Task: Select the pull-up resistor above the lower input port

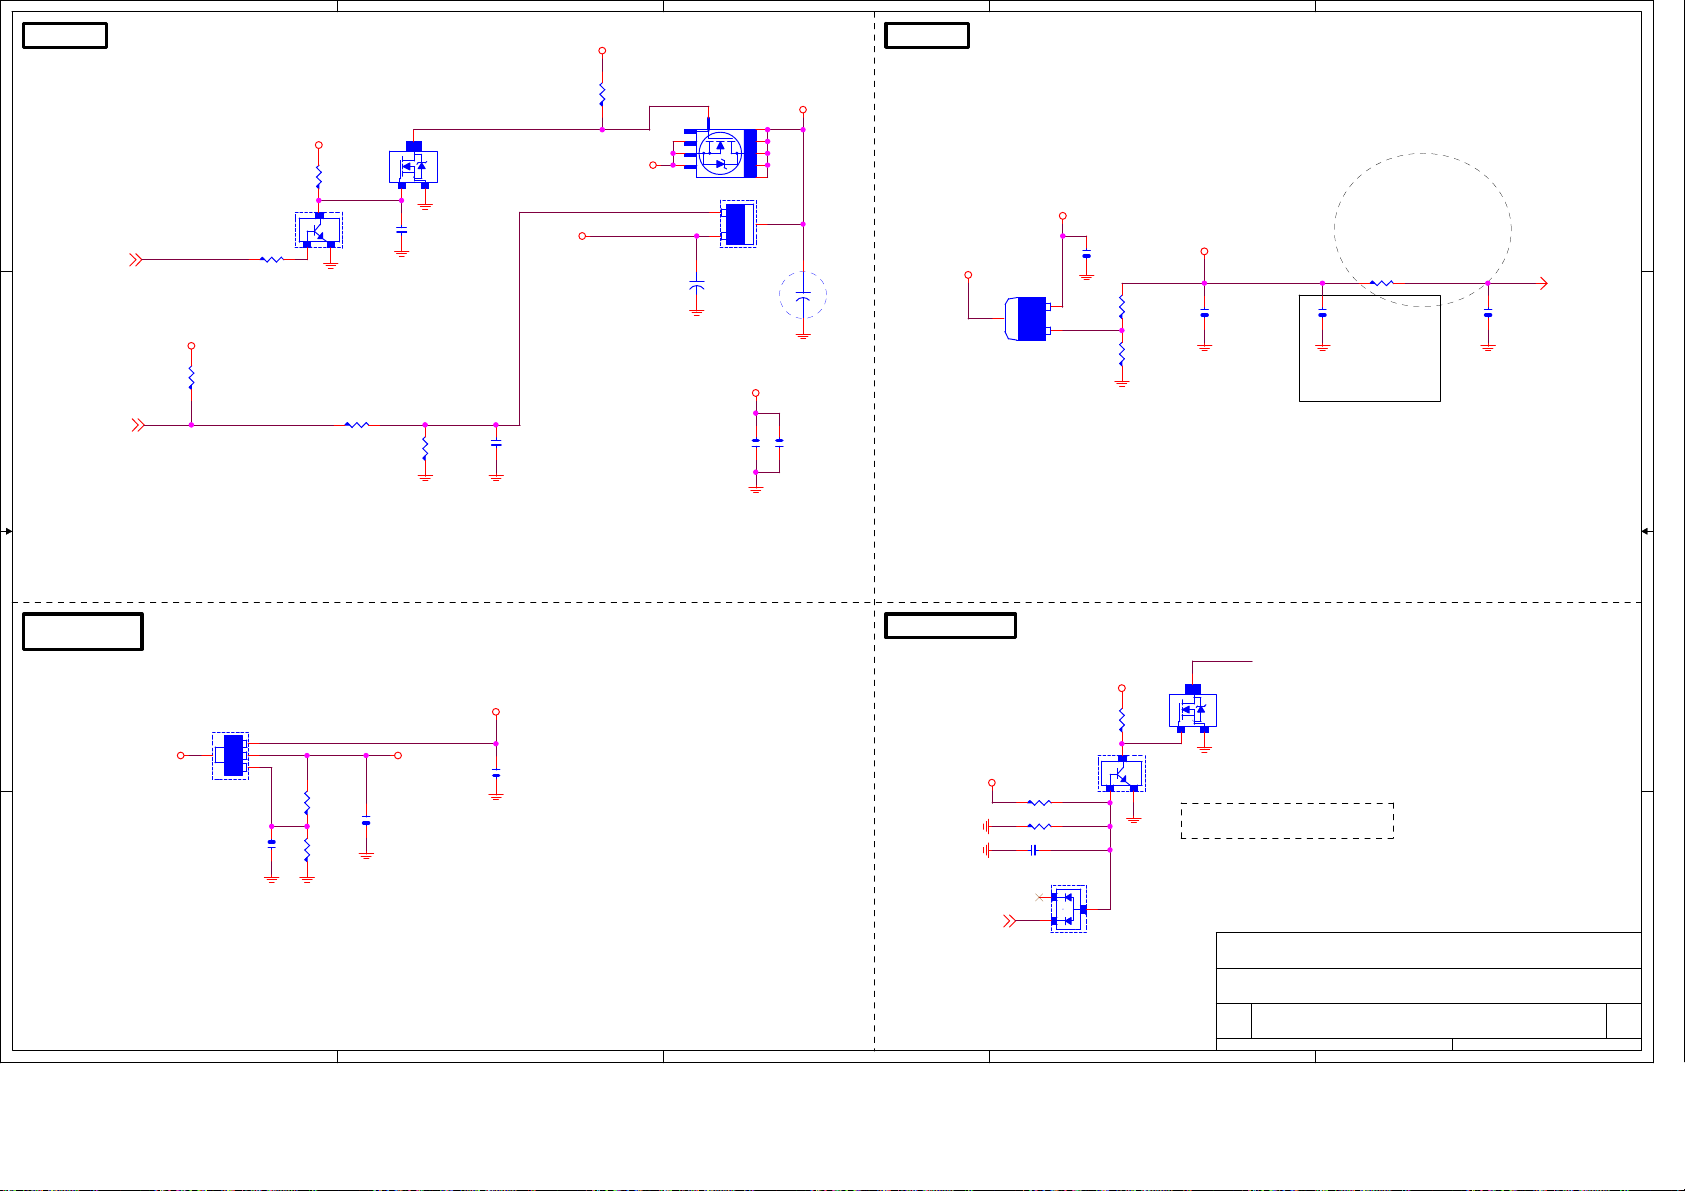Action: pyautogui.click(x=191, y=378)
